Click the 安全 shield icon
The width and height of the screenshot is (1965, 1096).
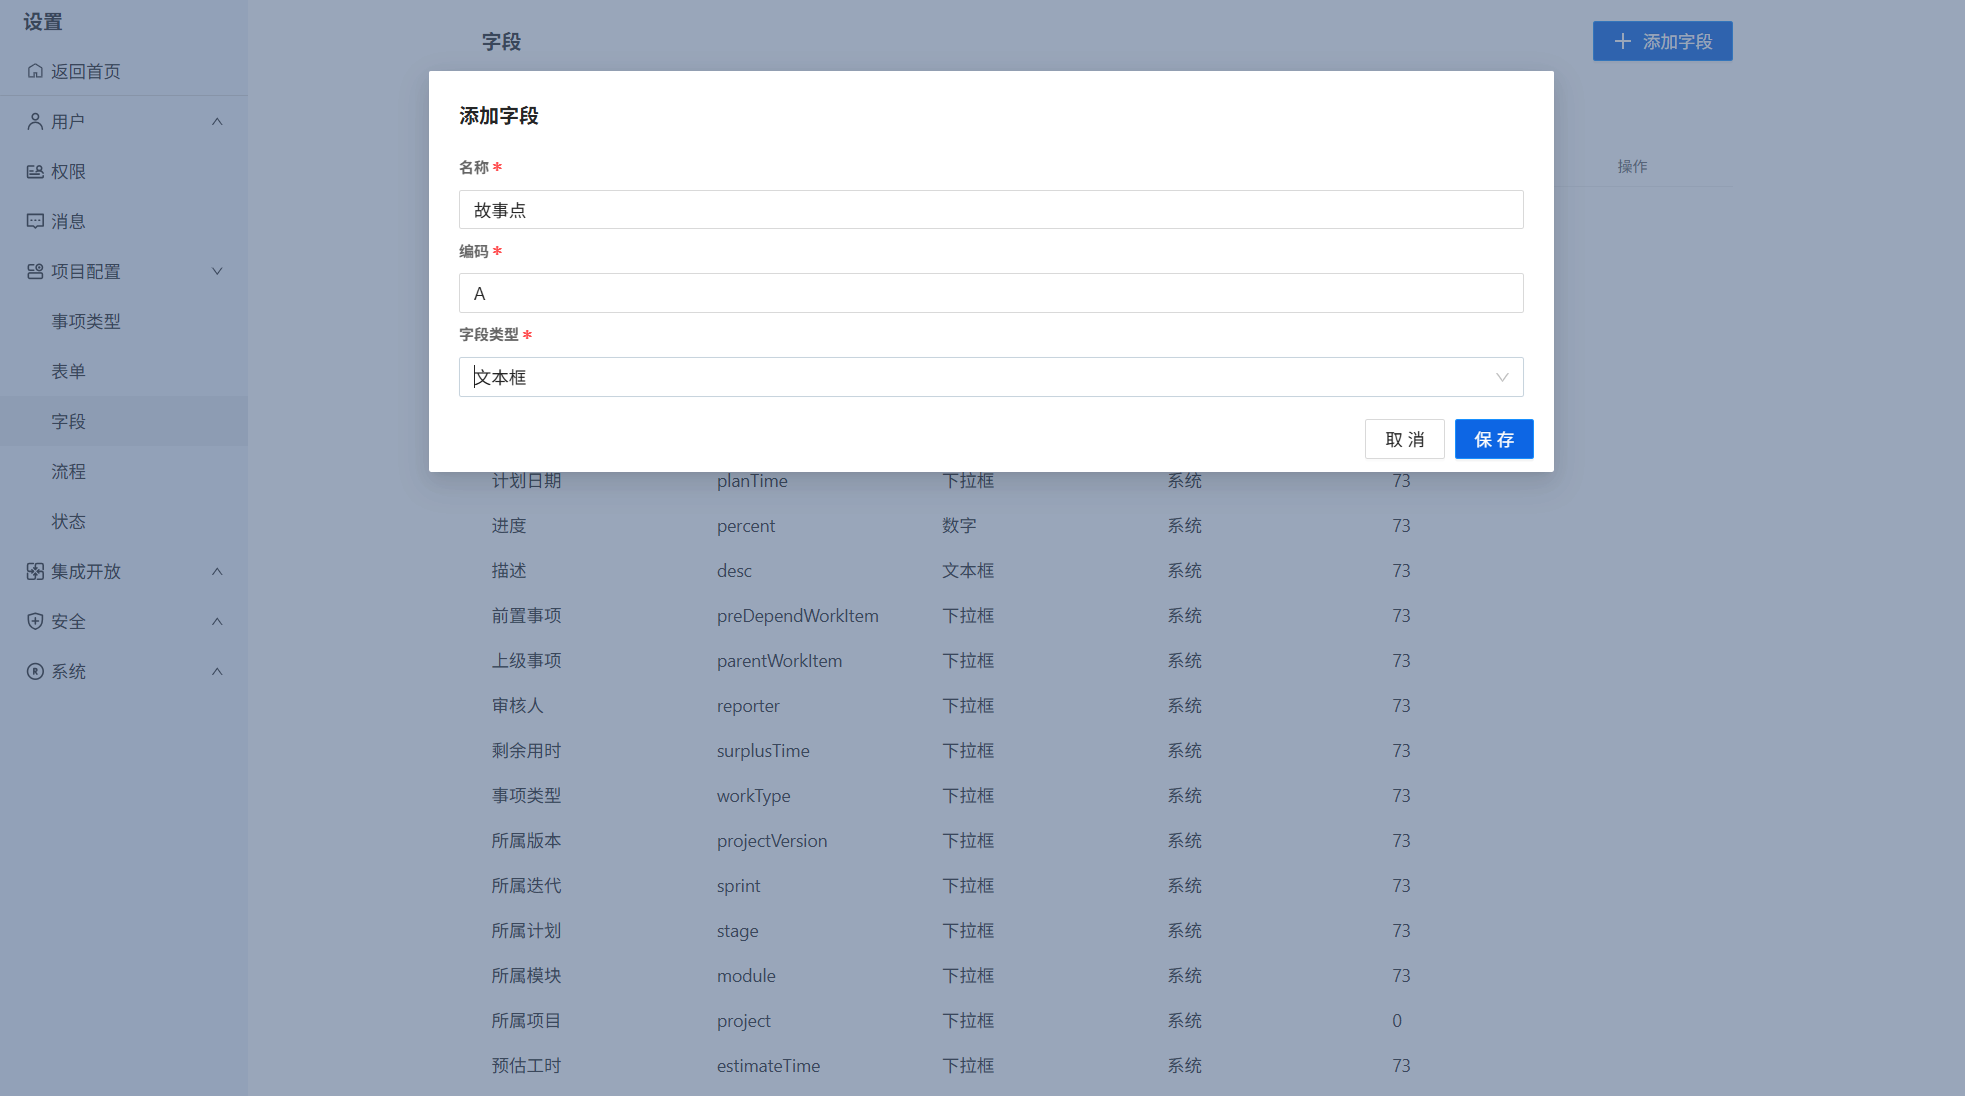[35, 621]
